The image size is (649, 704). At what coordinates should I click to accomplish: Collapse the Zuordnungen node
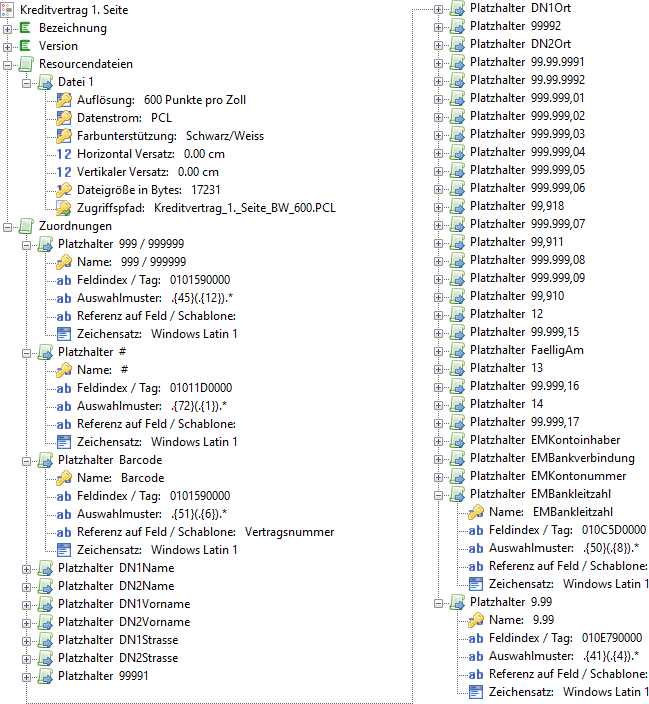8,226
